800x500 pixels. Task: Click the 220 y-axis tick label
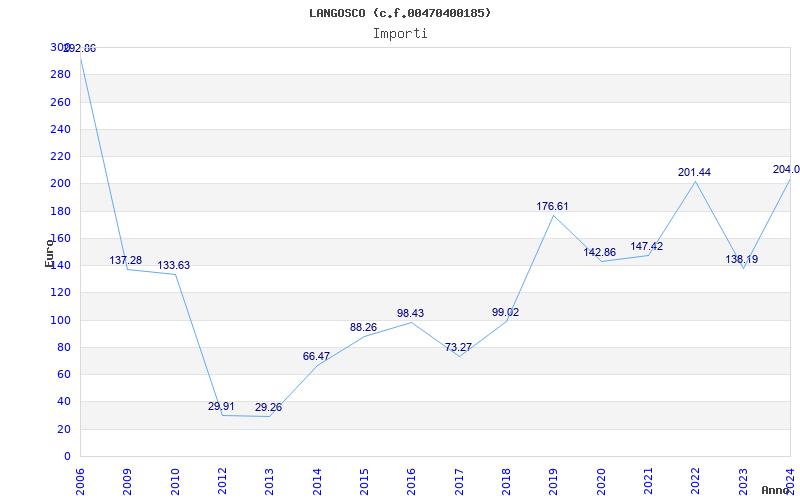coord(61,157)
